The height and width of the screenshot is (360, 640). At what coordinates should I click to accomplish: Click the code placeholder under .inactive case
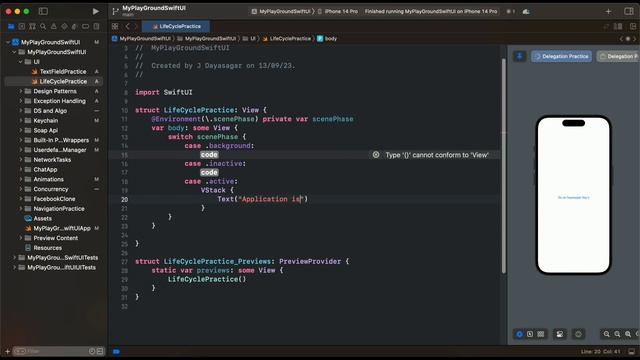pyautogui.click(x=209, y=172)
